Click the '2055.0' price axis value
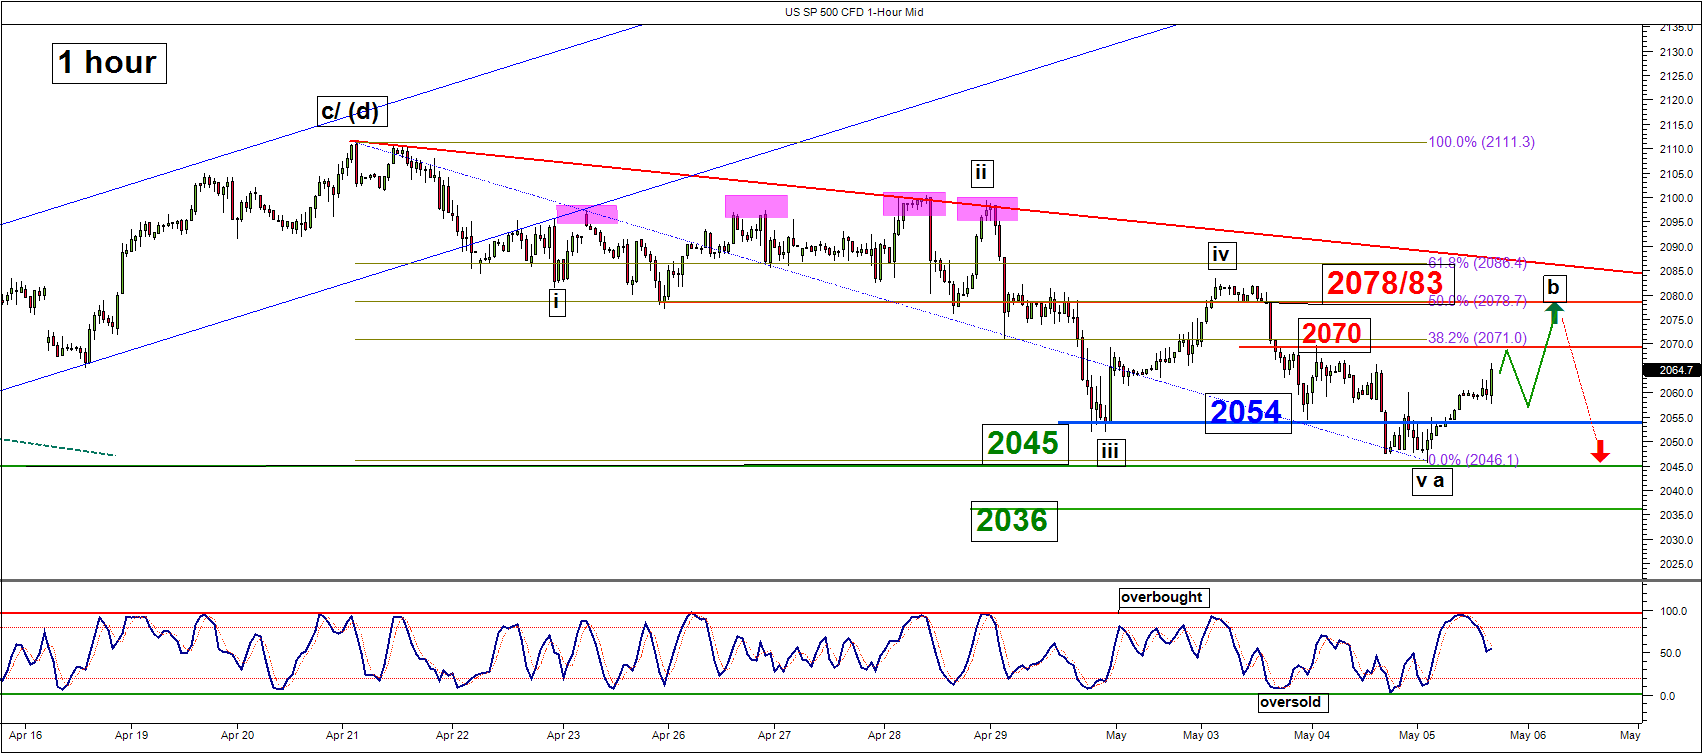Image resolution: width=1702 pixels, height=753 pixels. tap(1675, 418)
